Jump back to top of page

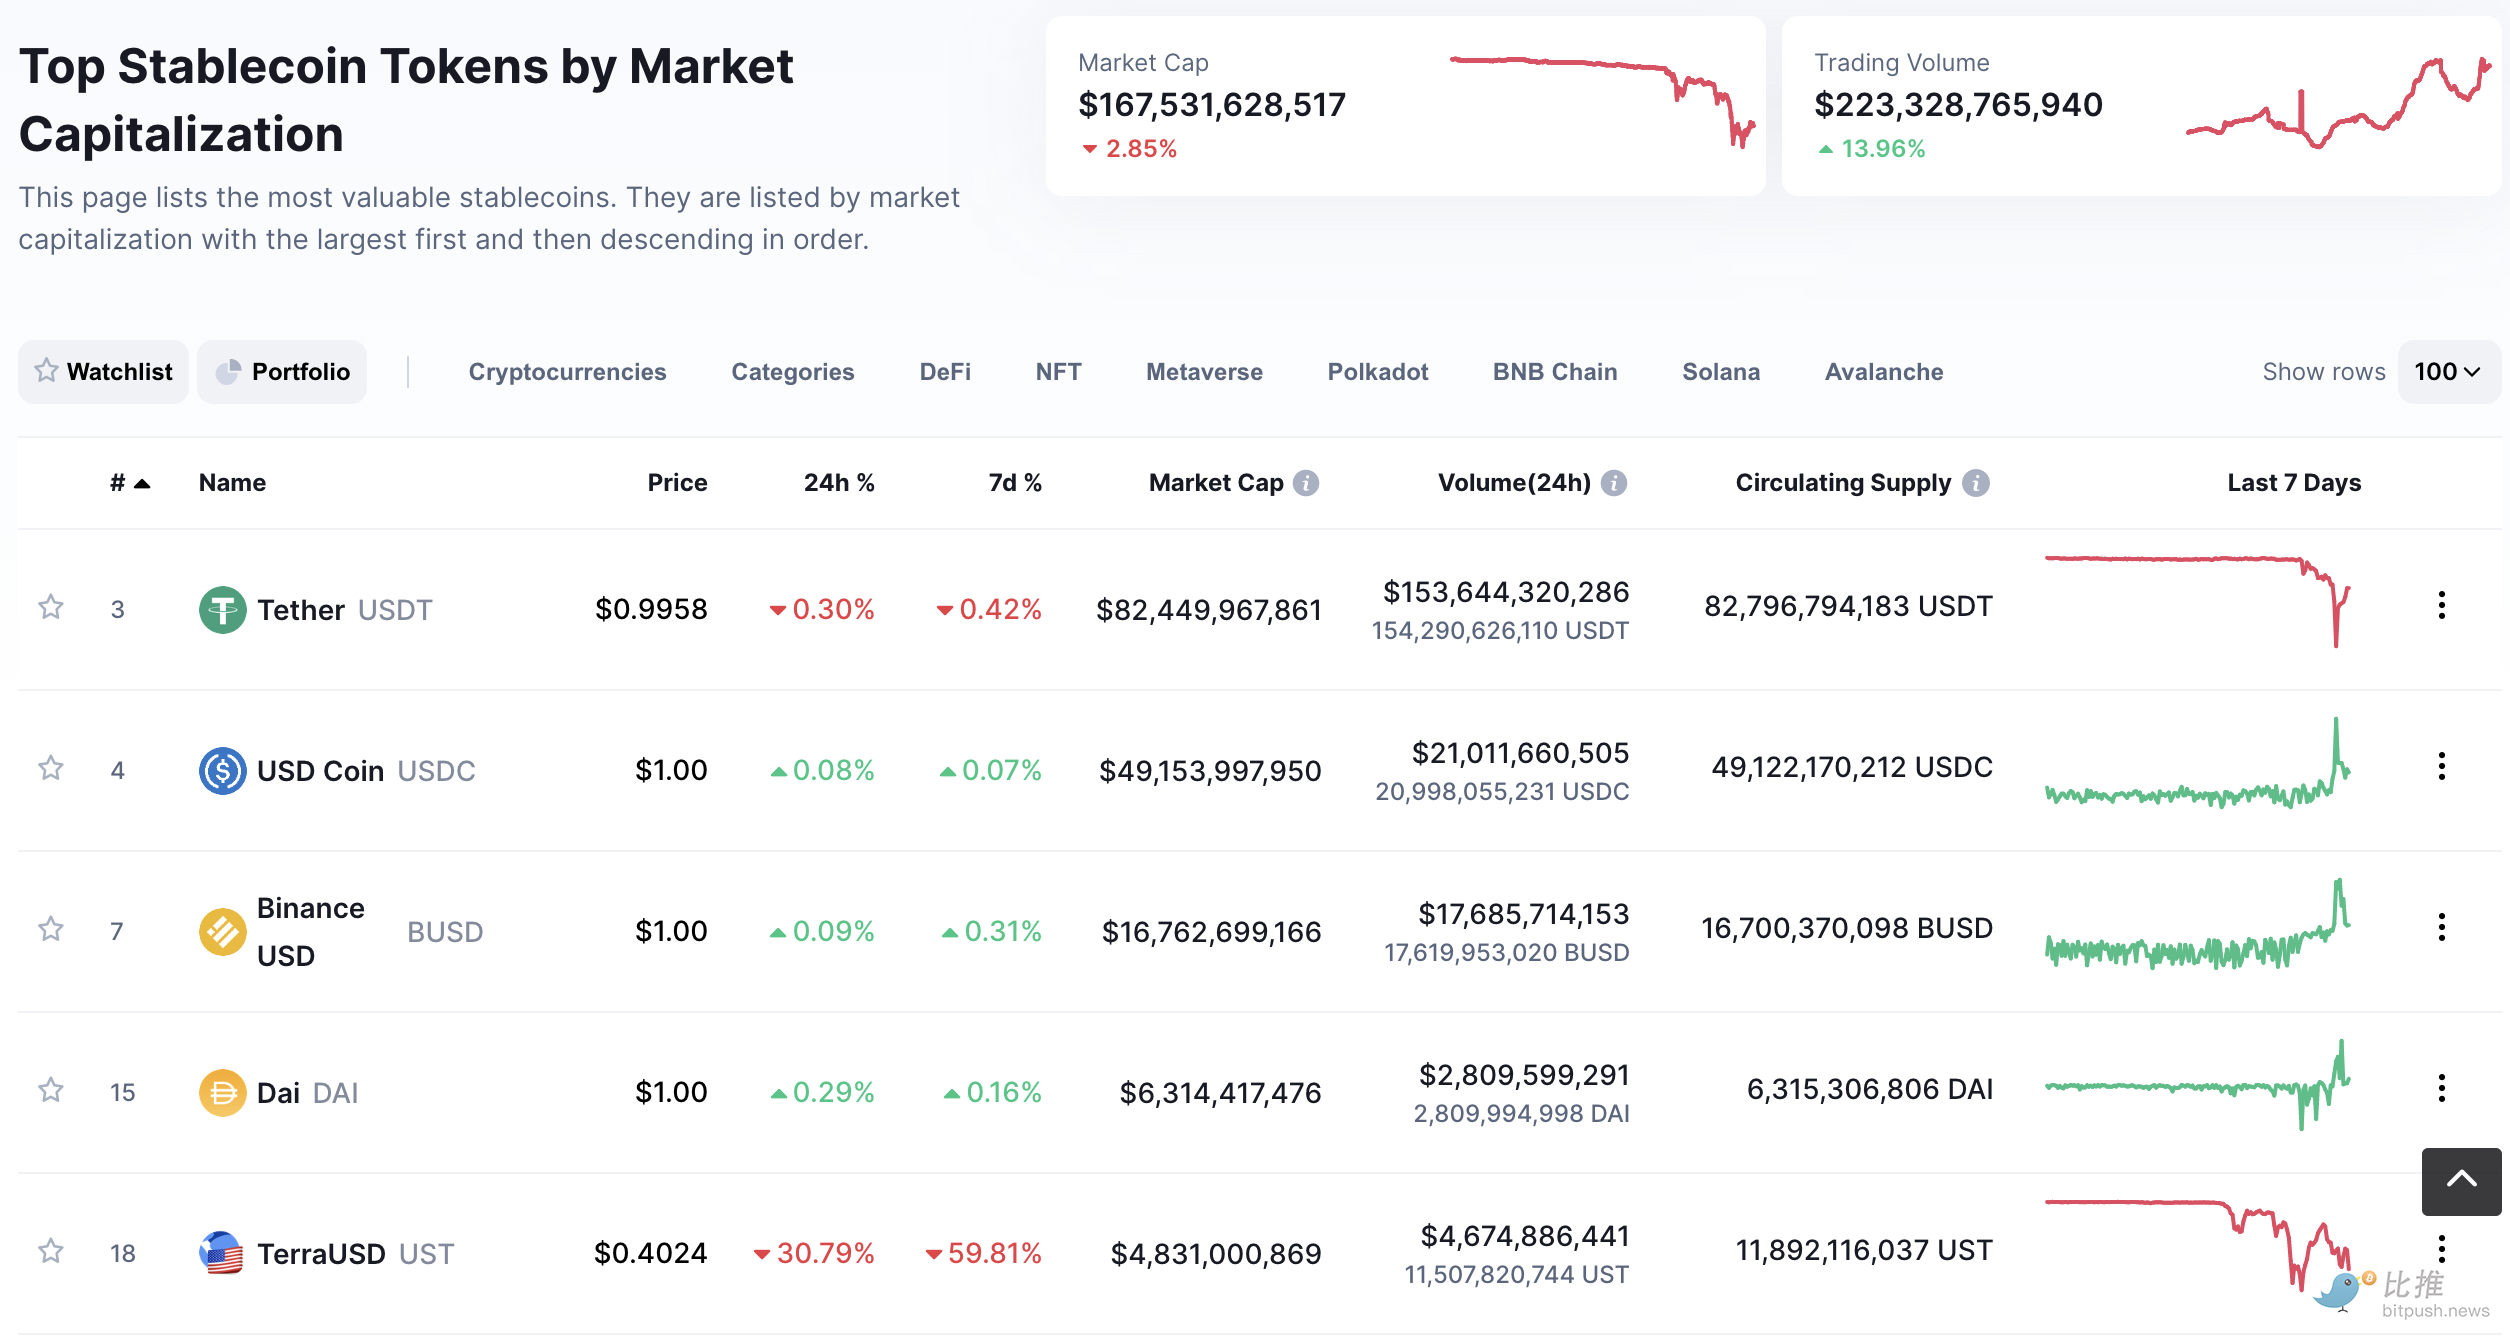pos(2461,1181)
